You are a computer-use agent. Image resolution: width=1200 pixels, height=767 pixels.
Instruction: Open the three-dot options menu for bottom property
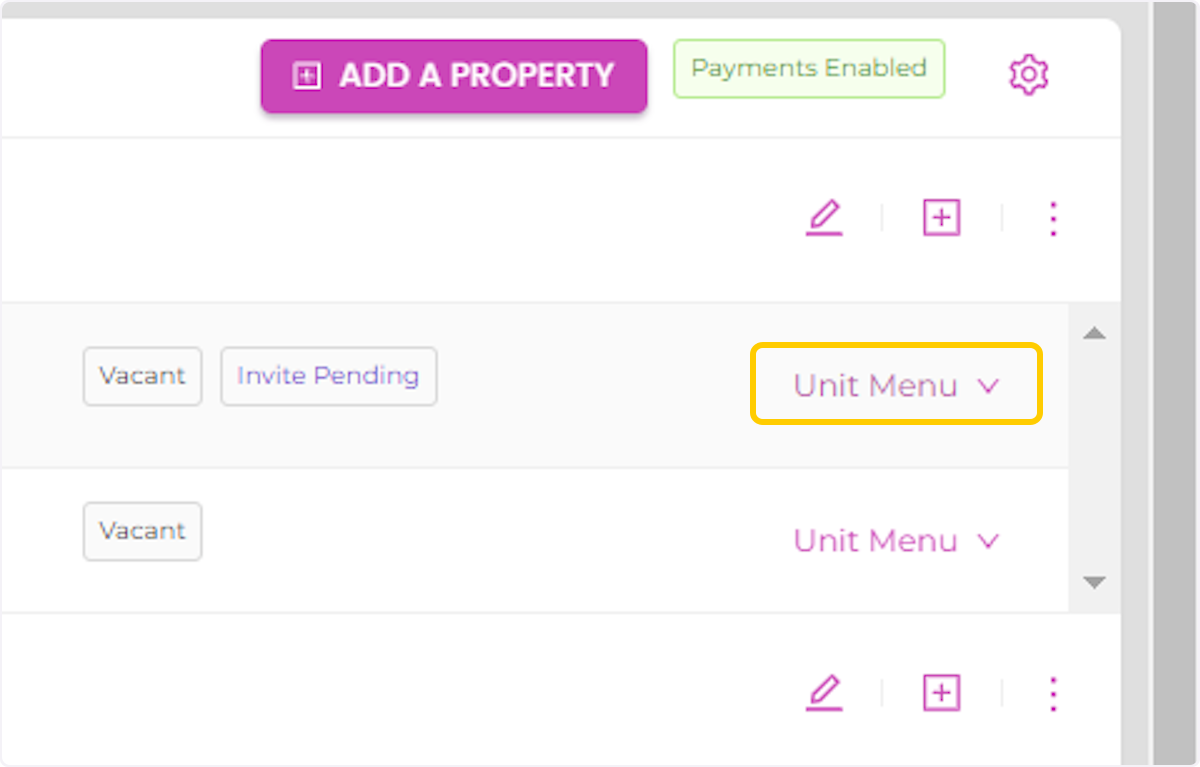1053,692
